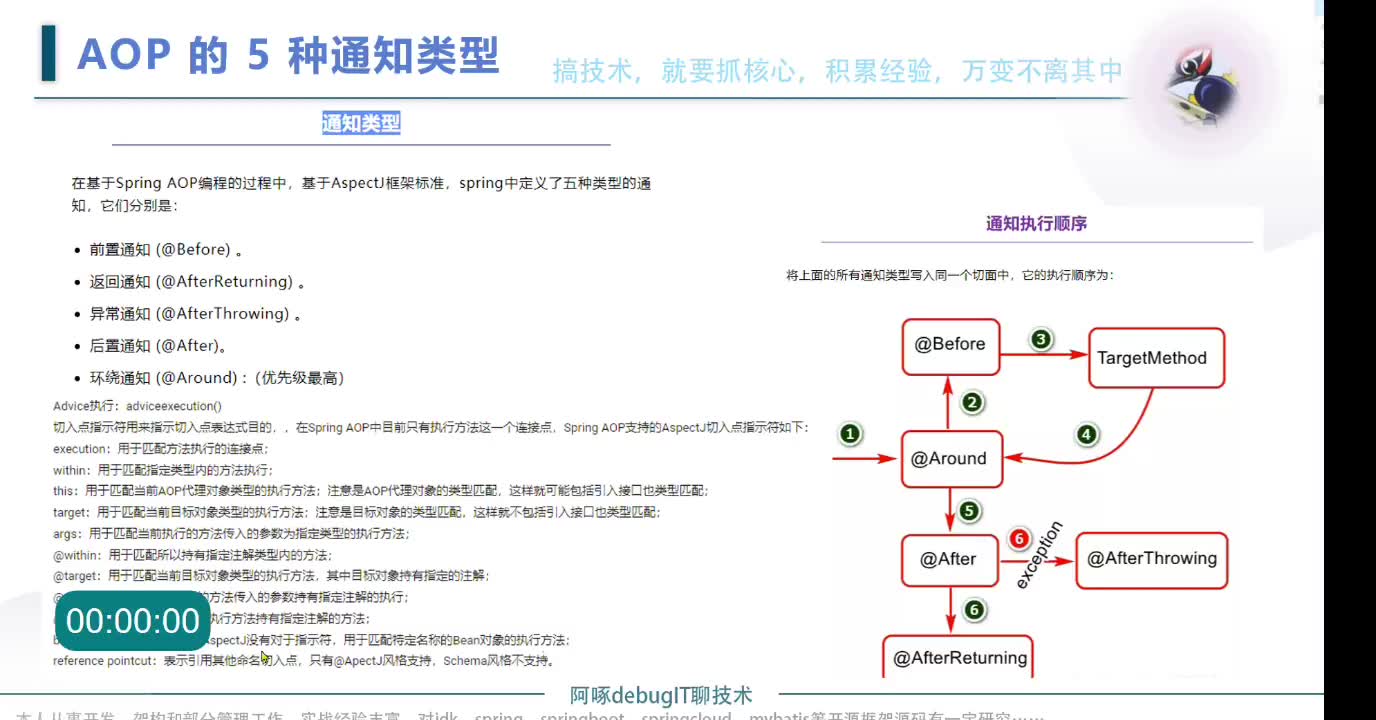1376x720 pixels.
Task: Click the line "@within: 用于匹配所以持有指定注解类型内的方法"
Action: 191,555
